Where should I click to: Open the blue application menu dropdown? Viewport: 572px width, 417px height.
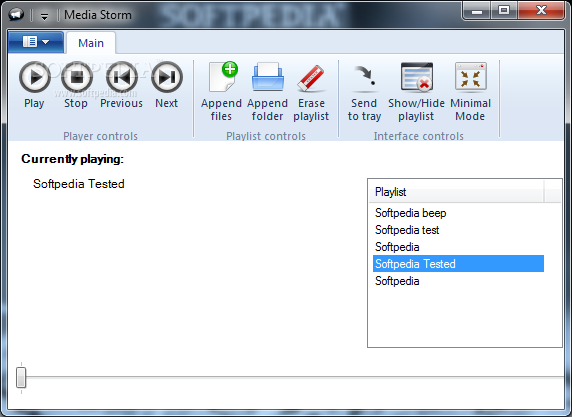36,42
